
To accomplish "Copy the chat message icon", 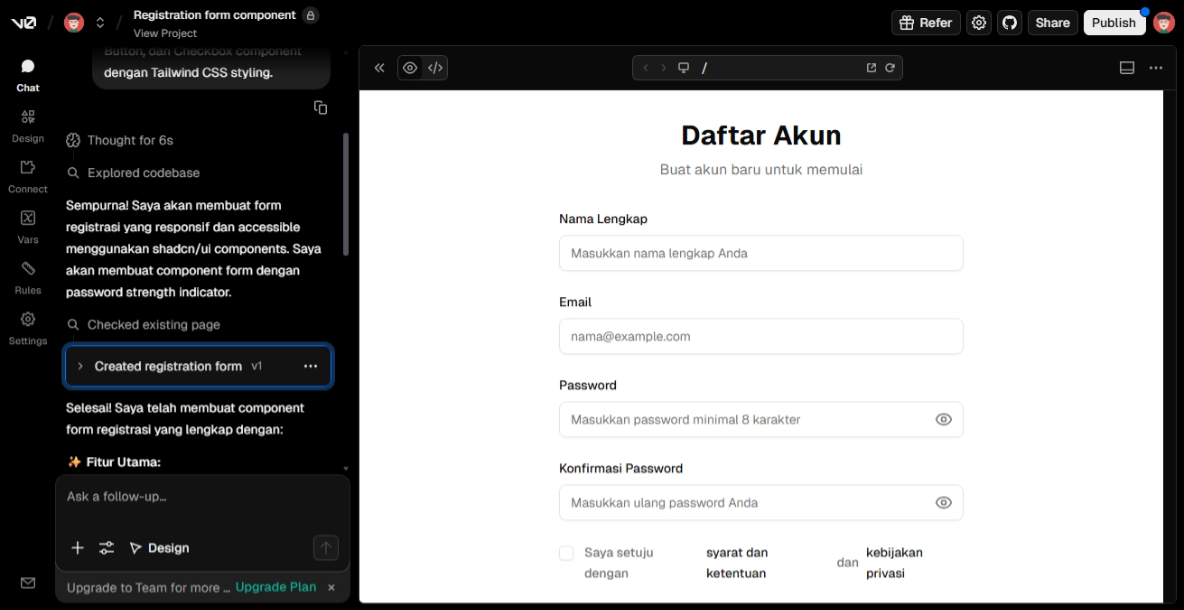I will pyautogui.click(x=320, y=108).
